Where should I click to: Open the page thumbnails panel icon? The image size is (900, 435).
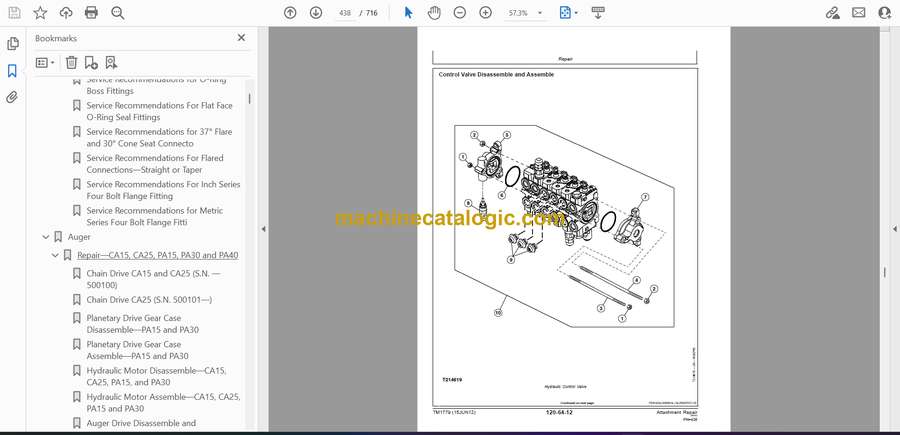coord(12,44)
